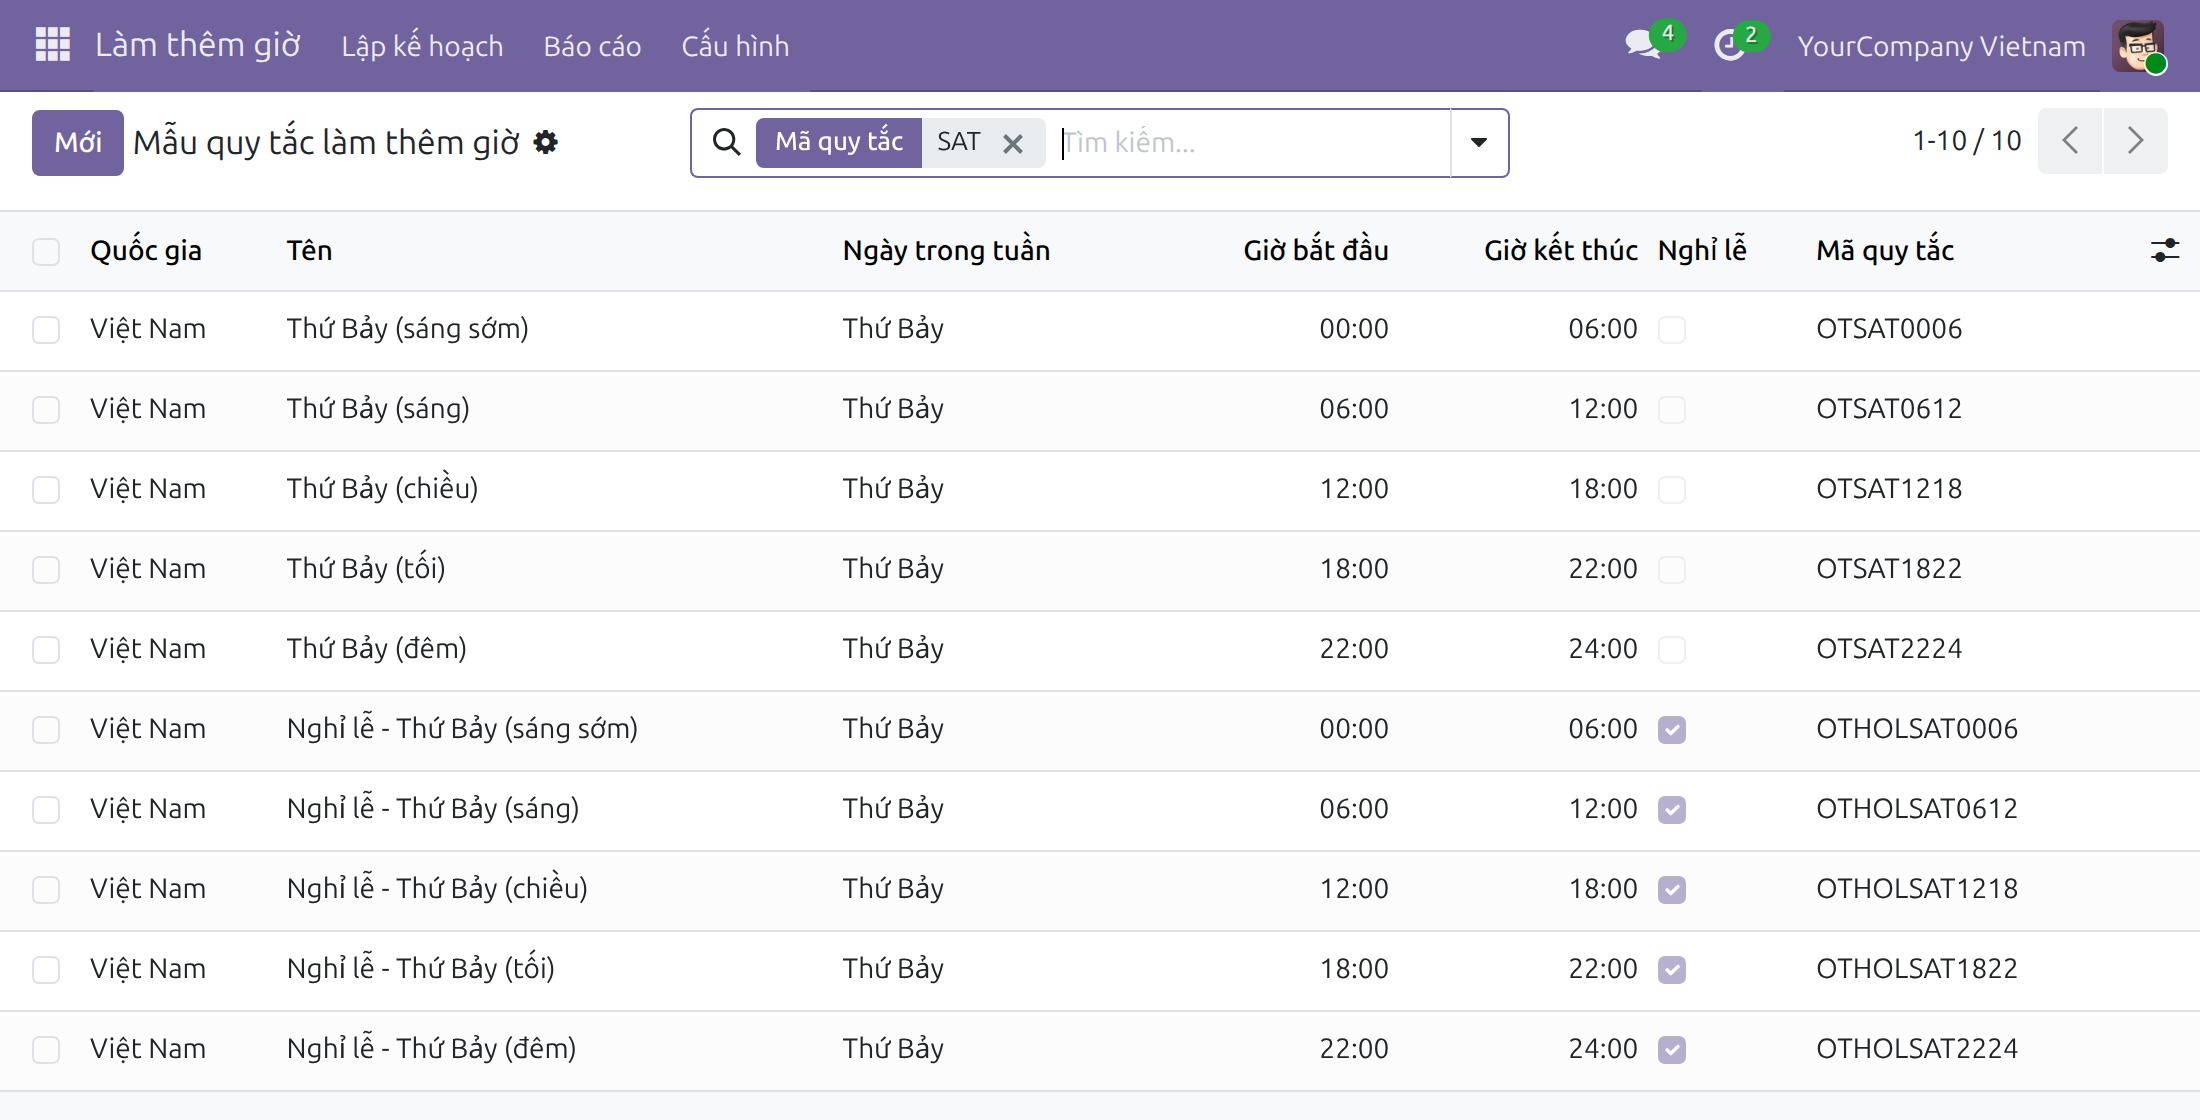Screen dimensions: 2200x1120
Task: Toggle Nghỉ lễ checkbox for OTSAT0612
Action: [1672, 410]
